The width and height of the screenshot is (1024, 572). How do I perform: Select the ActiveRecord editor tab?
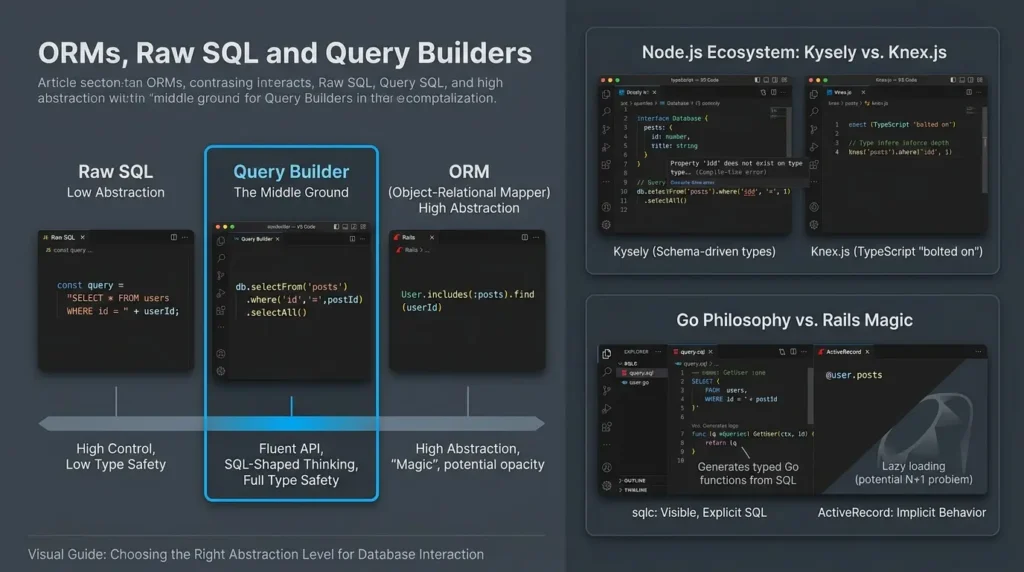[x=844, y=351]
